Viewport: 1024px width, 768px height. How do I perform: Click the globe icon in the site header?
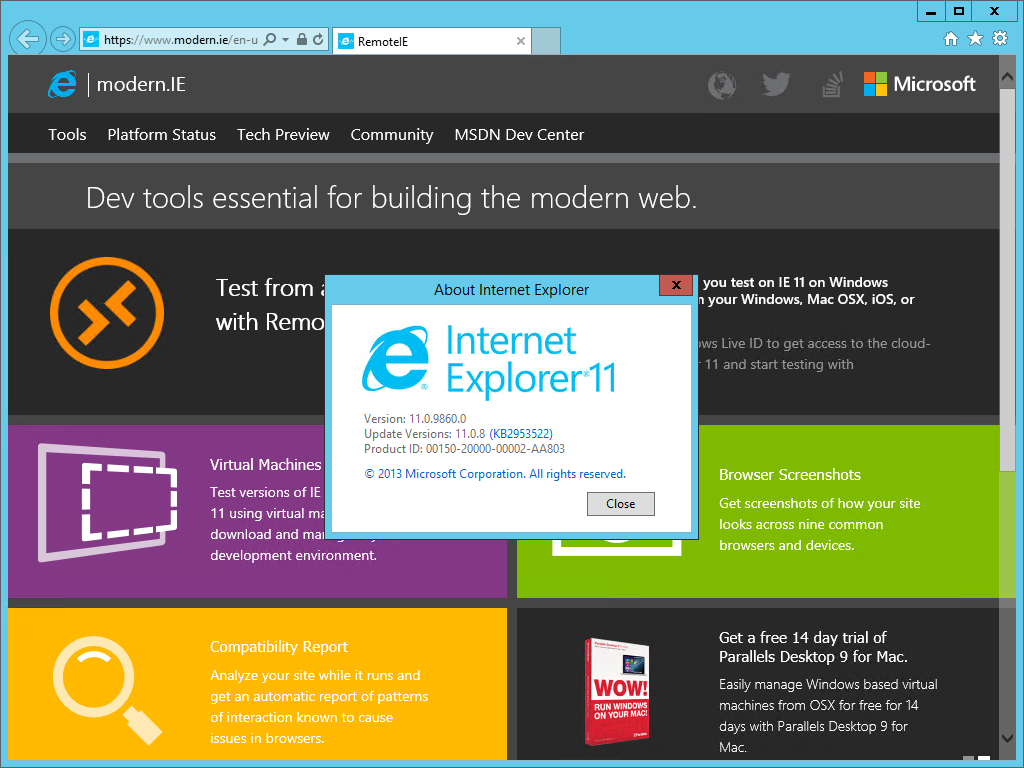pos(722,85)
